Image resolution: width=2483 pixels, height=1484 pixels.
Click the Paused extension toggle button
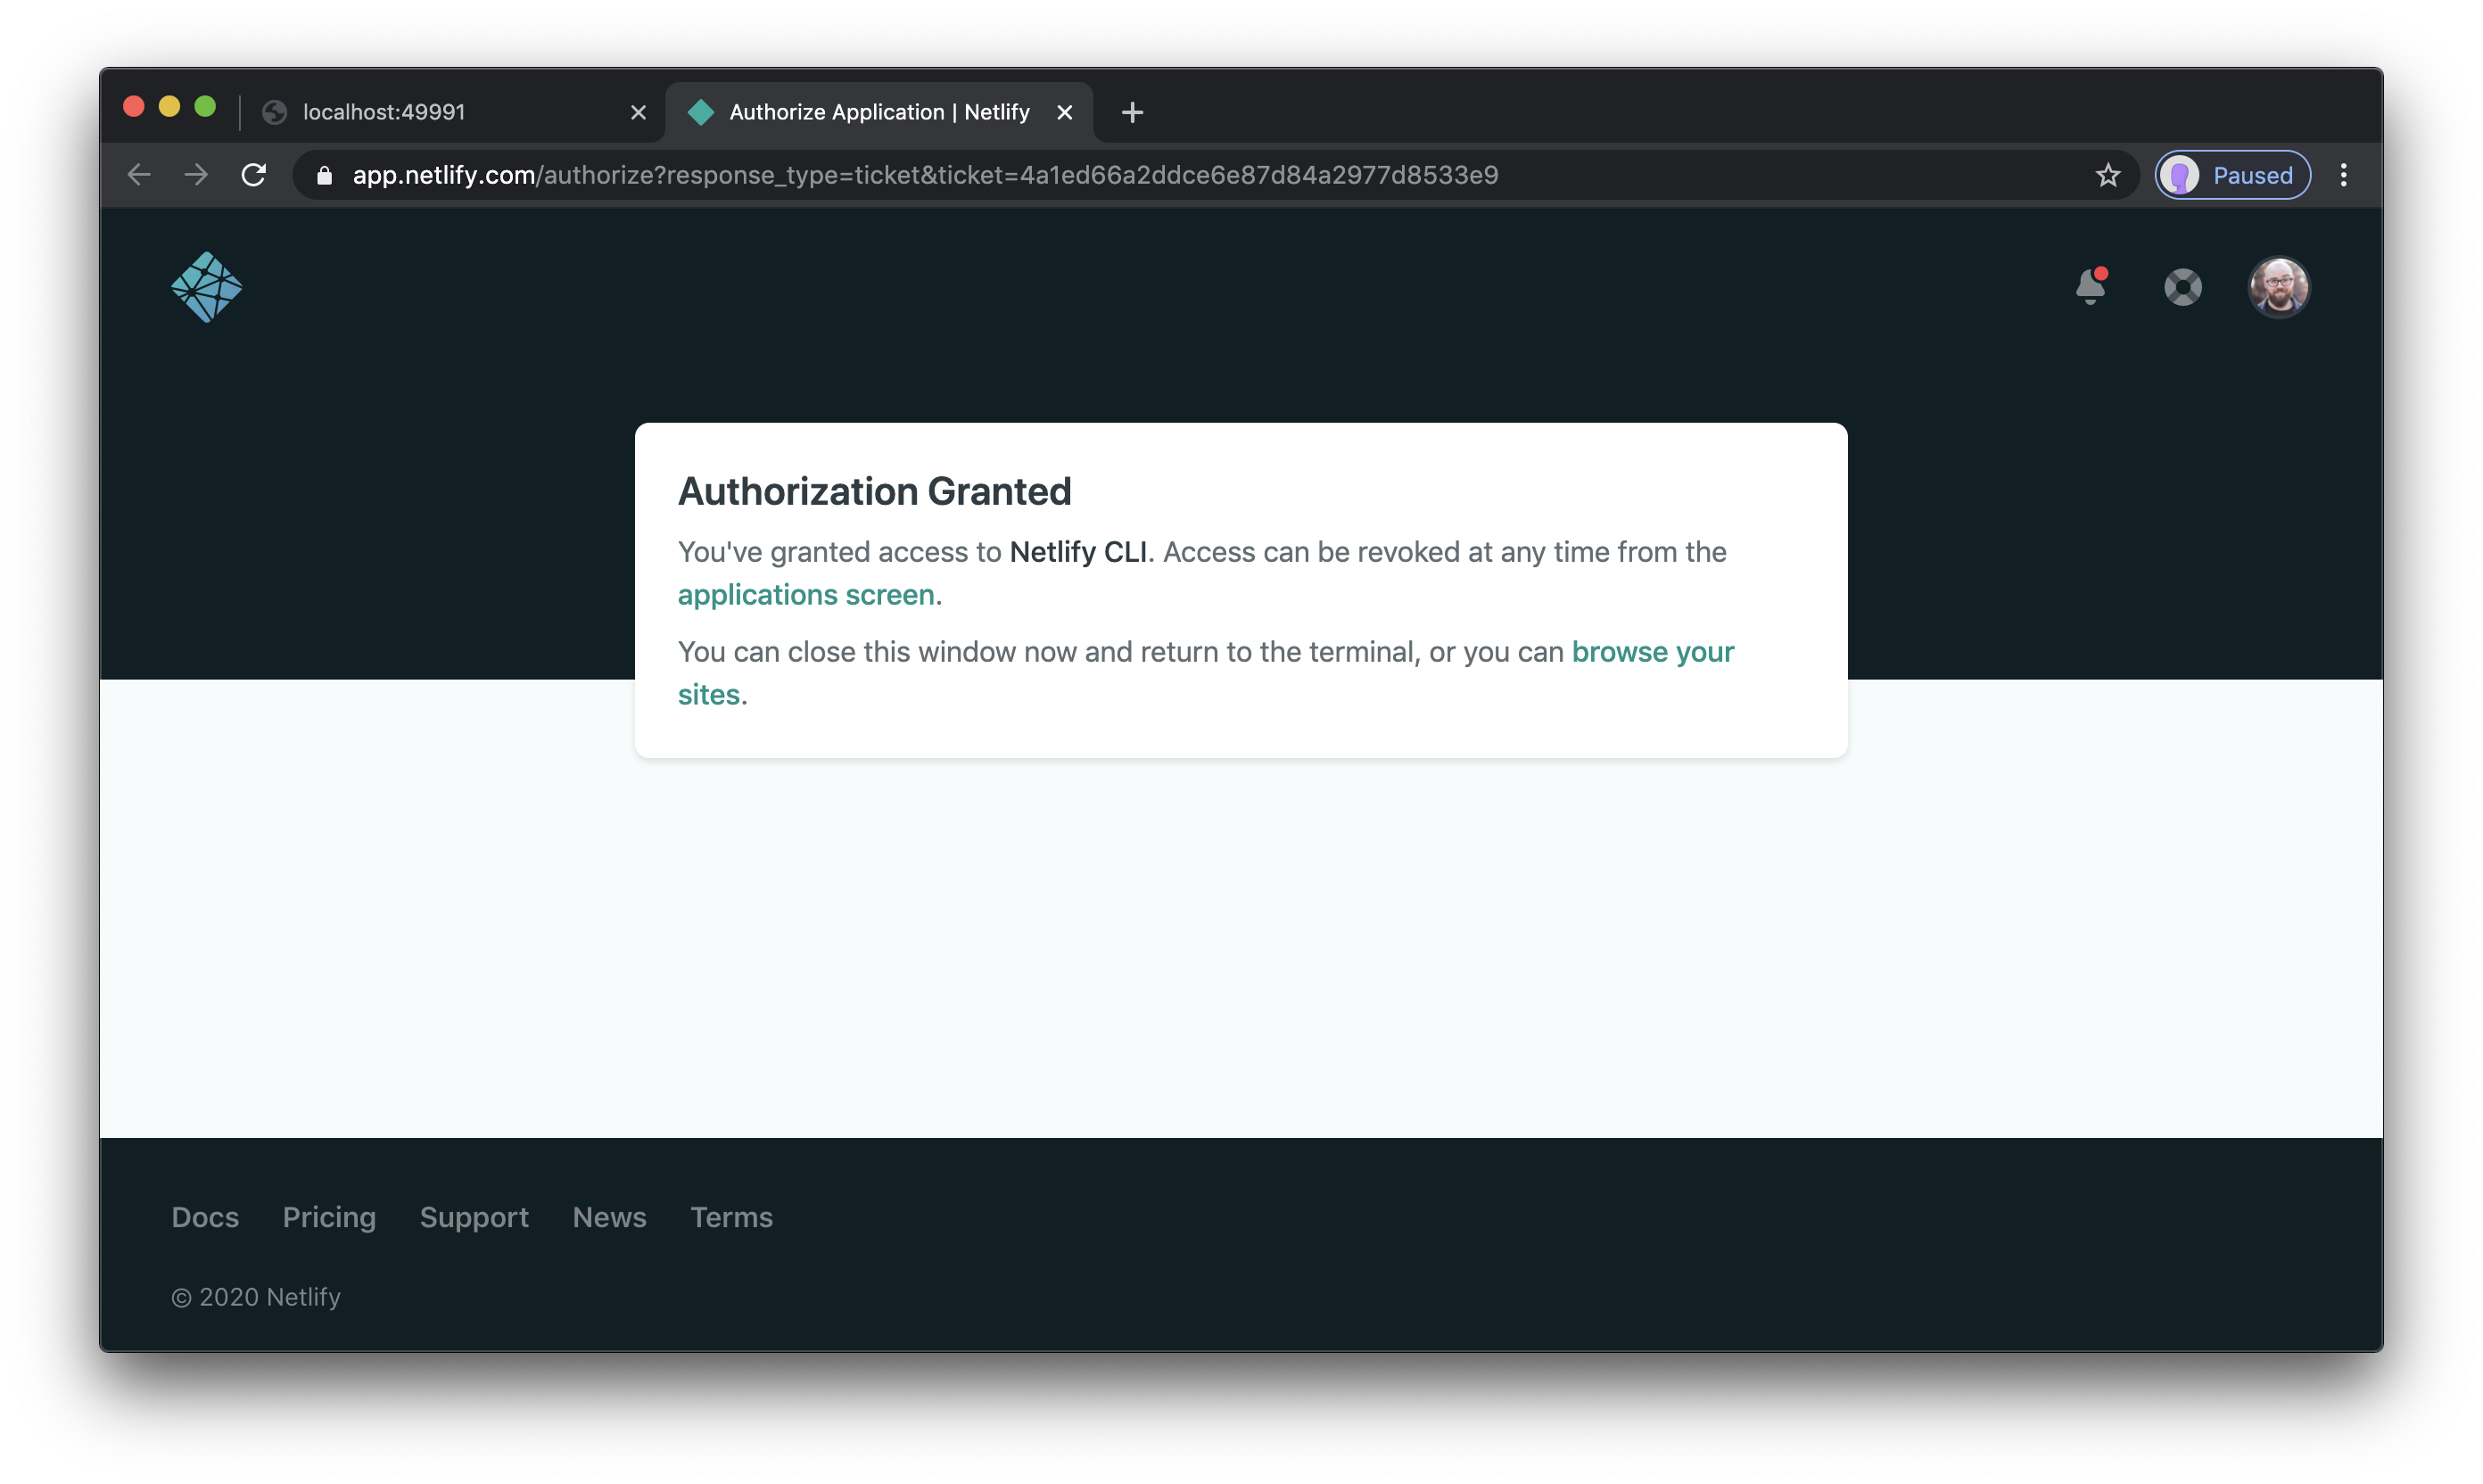point(2232,175)
